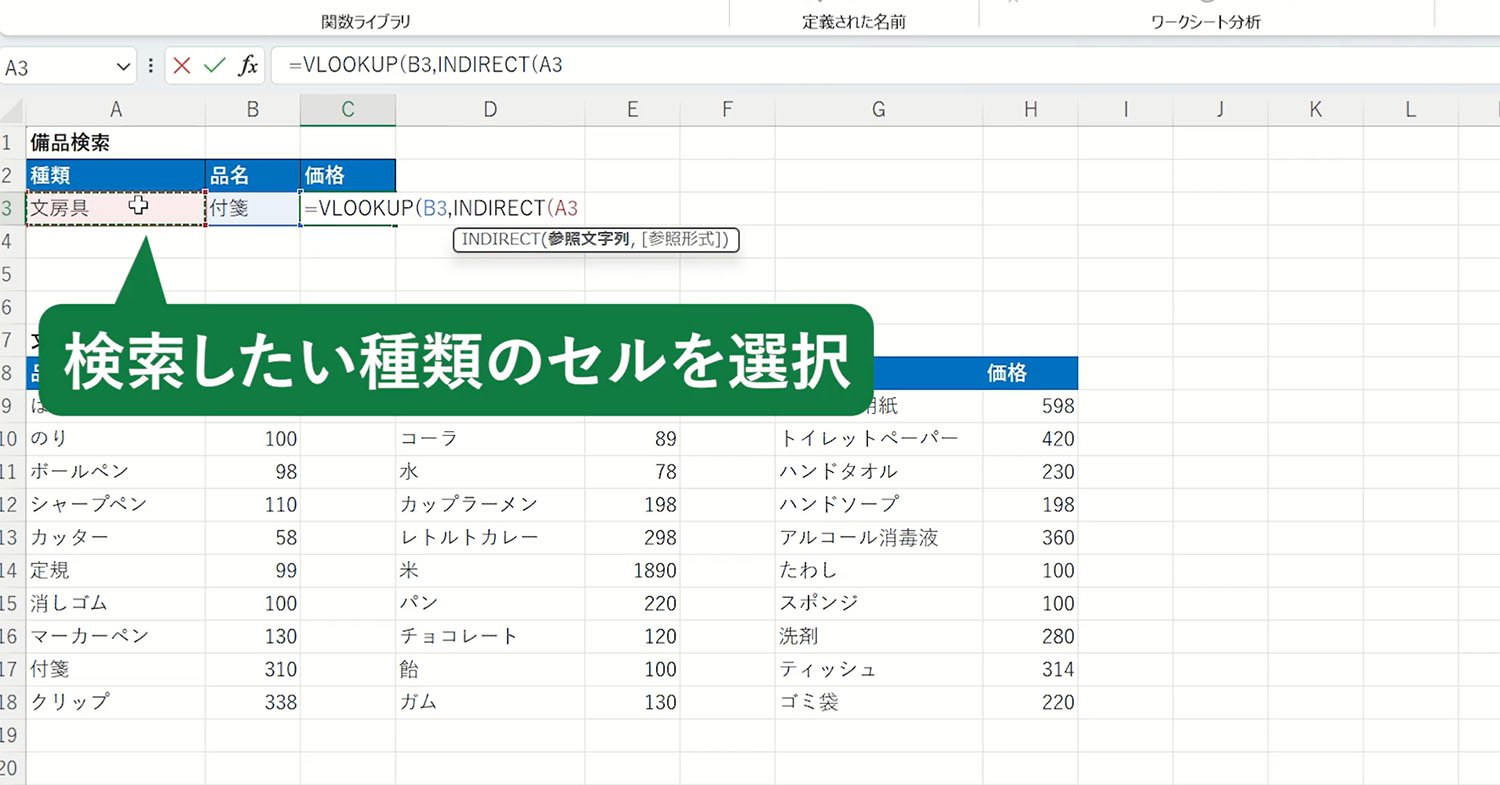1500x785 pixels.
Task: Select the row 19 header
Action: point(11,735)
